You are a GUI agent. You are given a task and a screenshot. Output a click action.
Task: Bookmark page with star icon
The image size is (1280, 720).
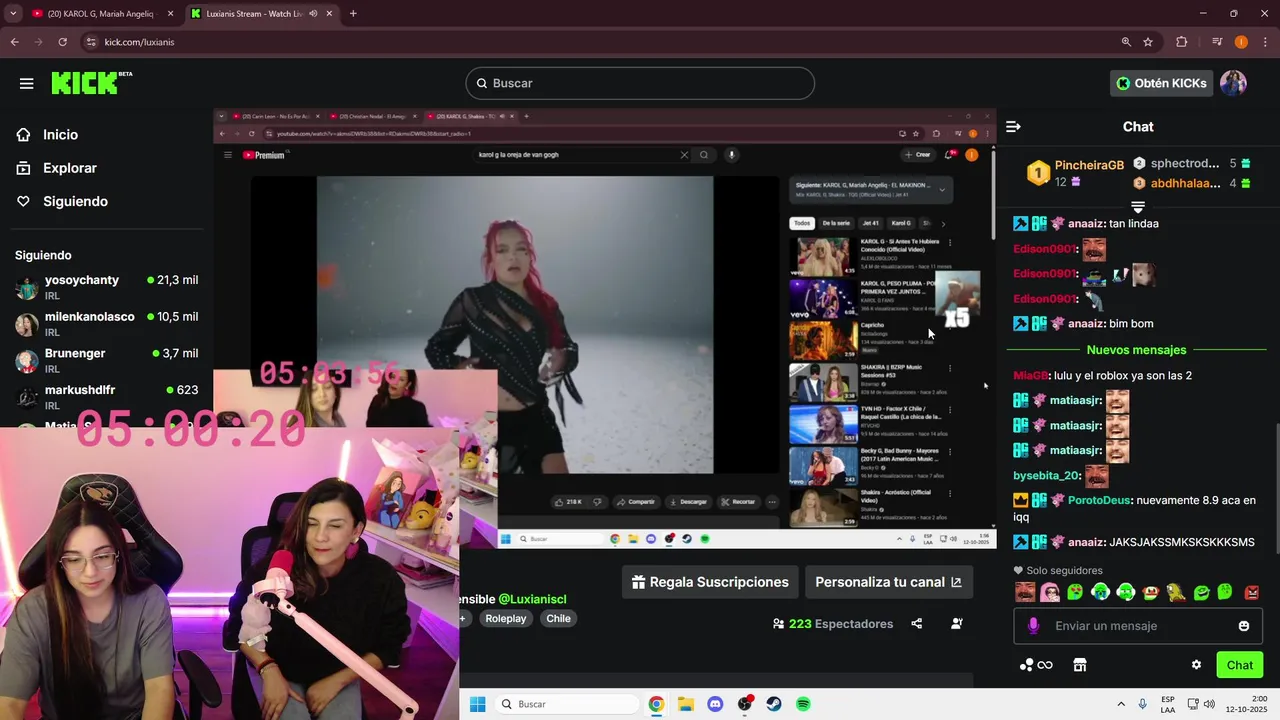click(1148, 42)
